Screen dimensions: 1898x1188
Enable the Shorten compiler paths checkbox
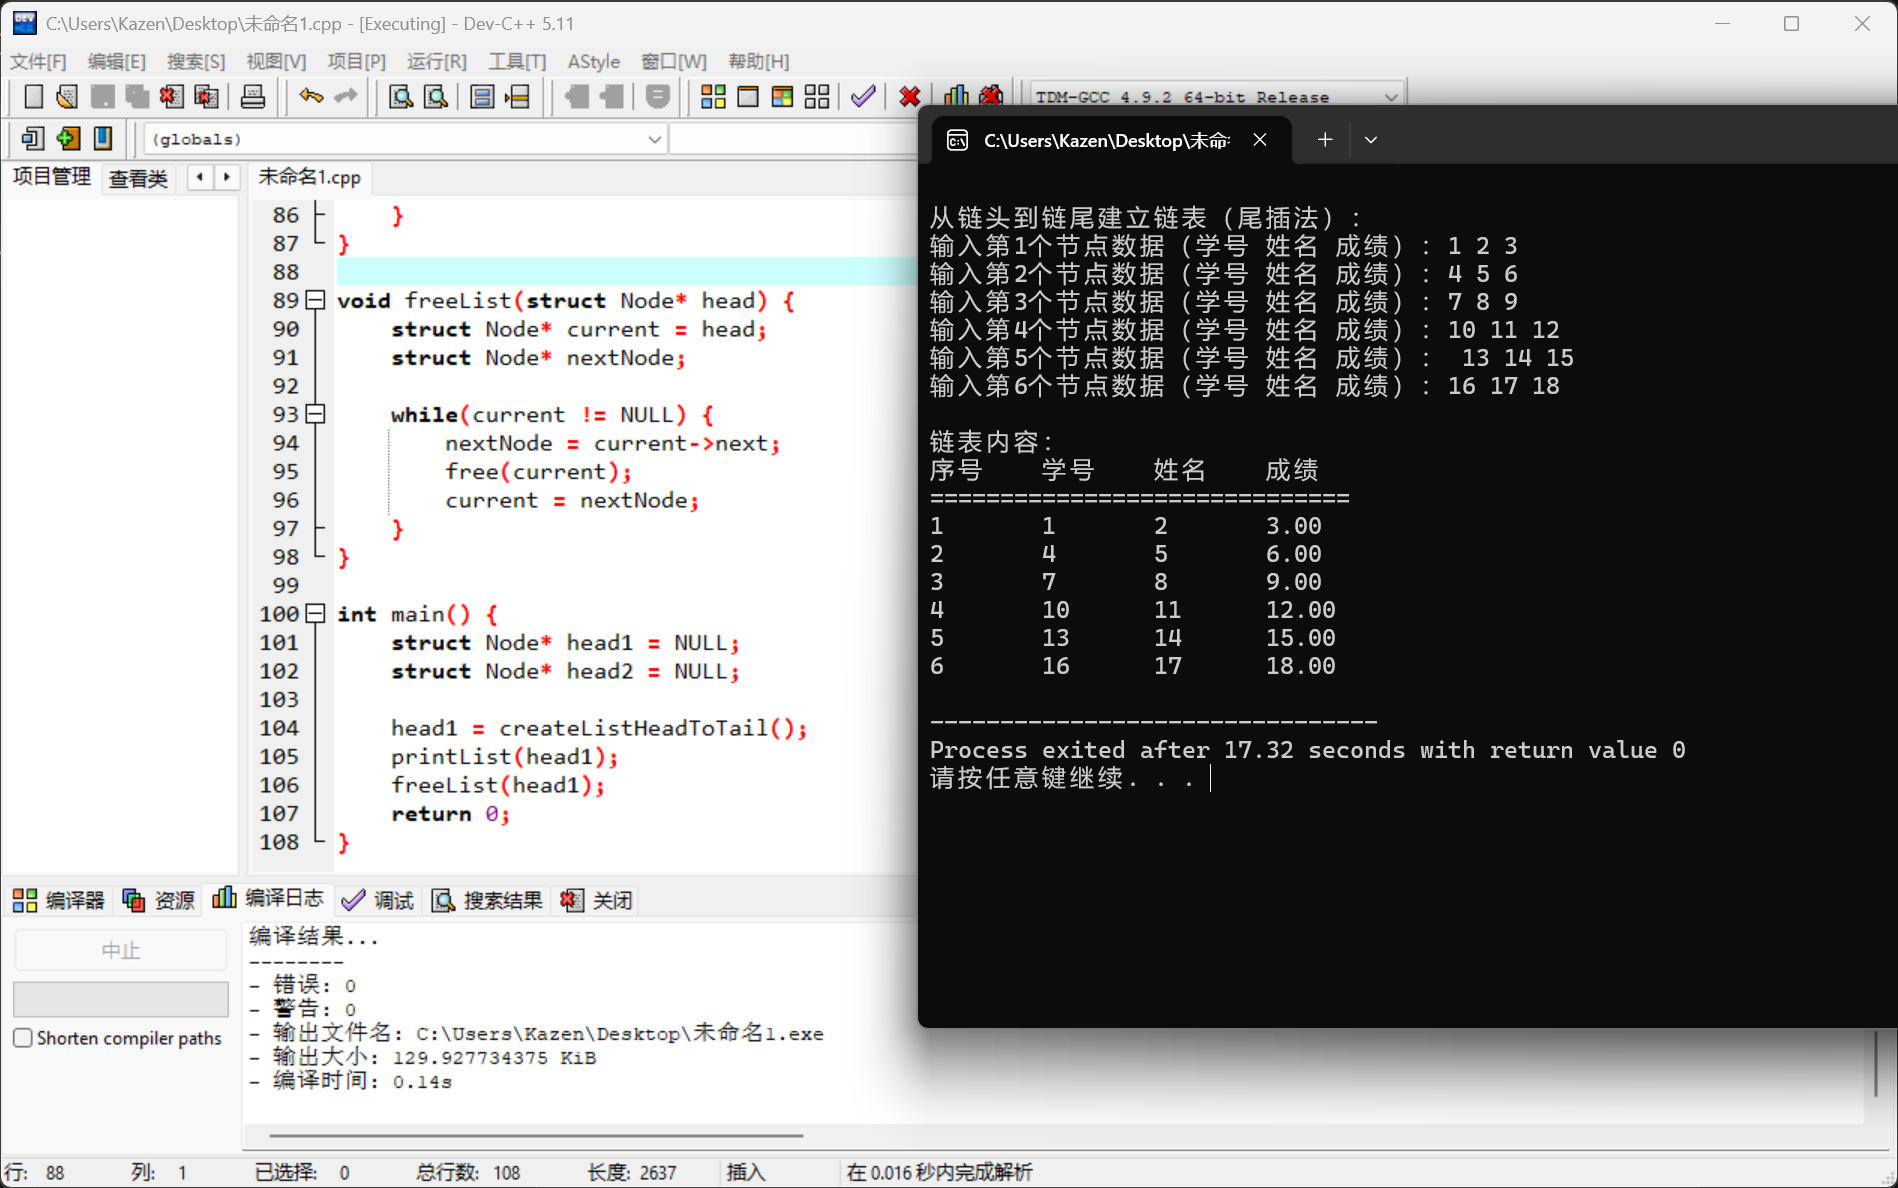coord(23,1038)
